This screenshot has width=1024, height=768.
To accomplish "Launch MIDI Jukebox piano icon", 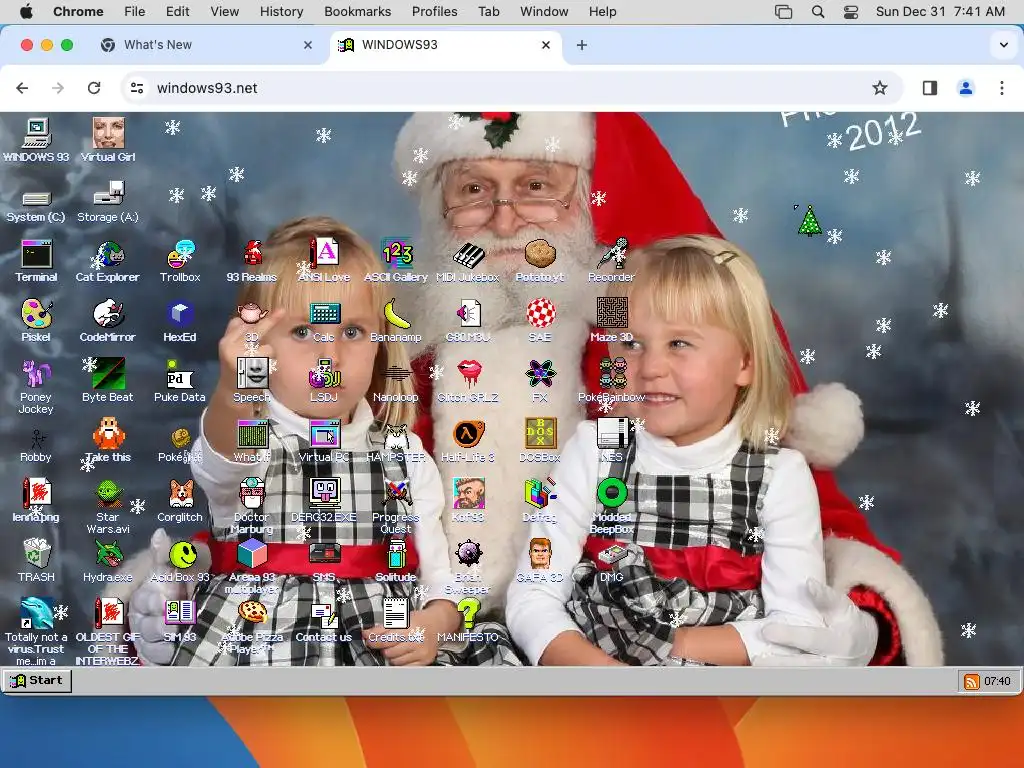I will [468, 255].
